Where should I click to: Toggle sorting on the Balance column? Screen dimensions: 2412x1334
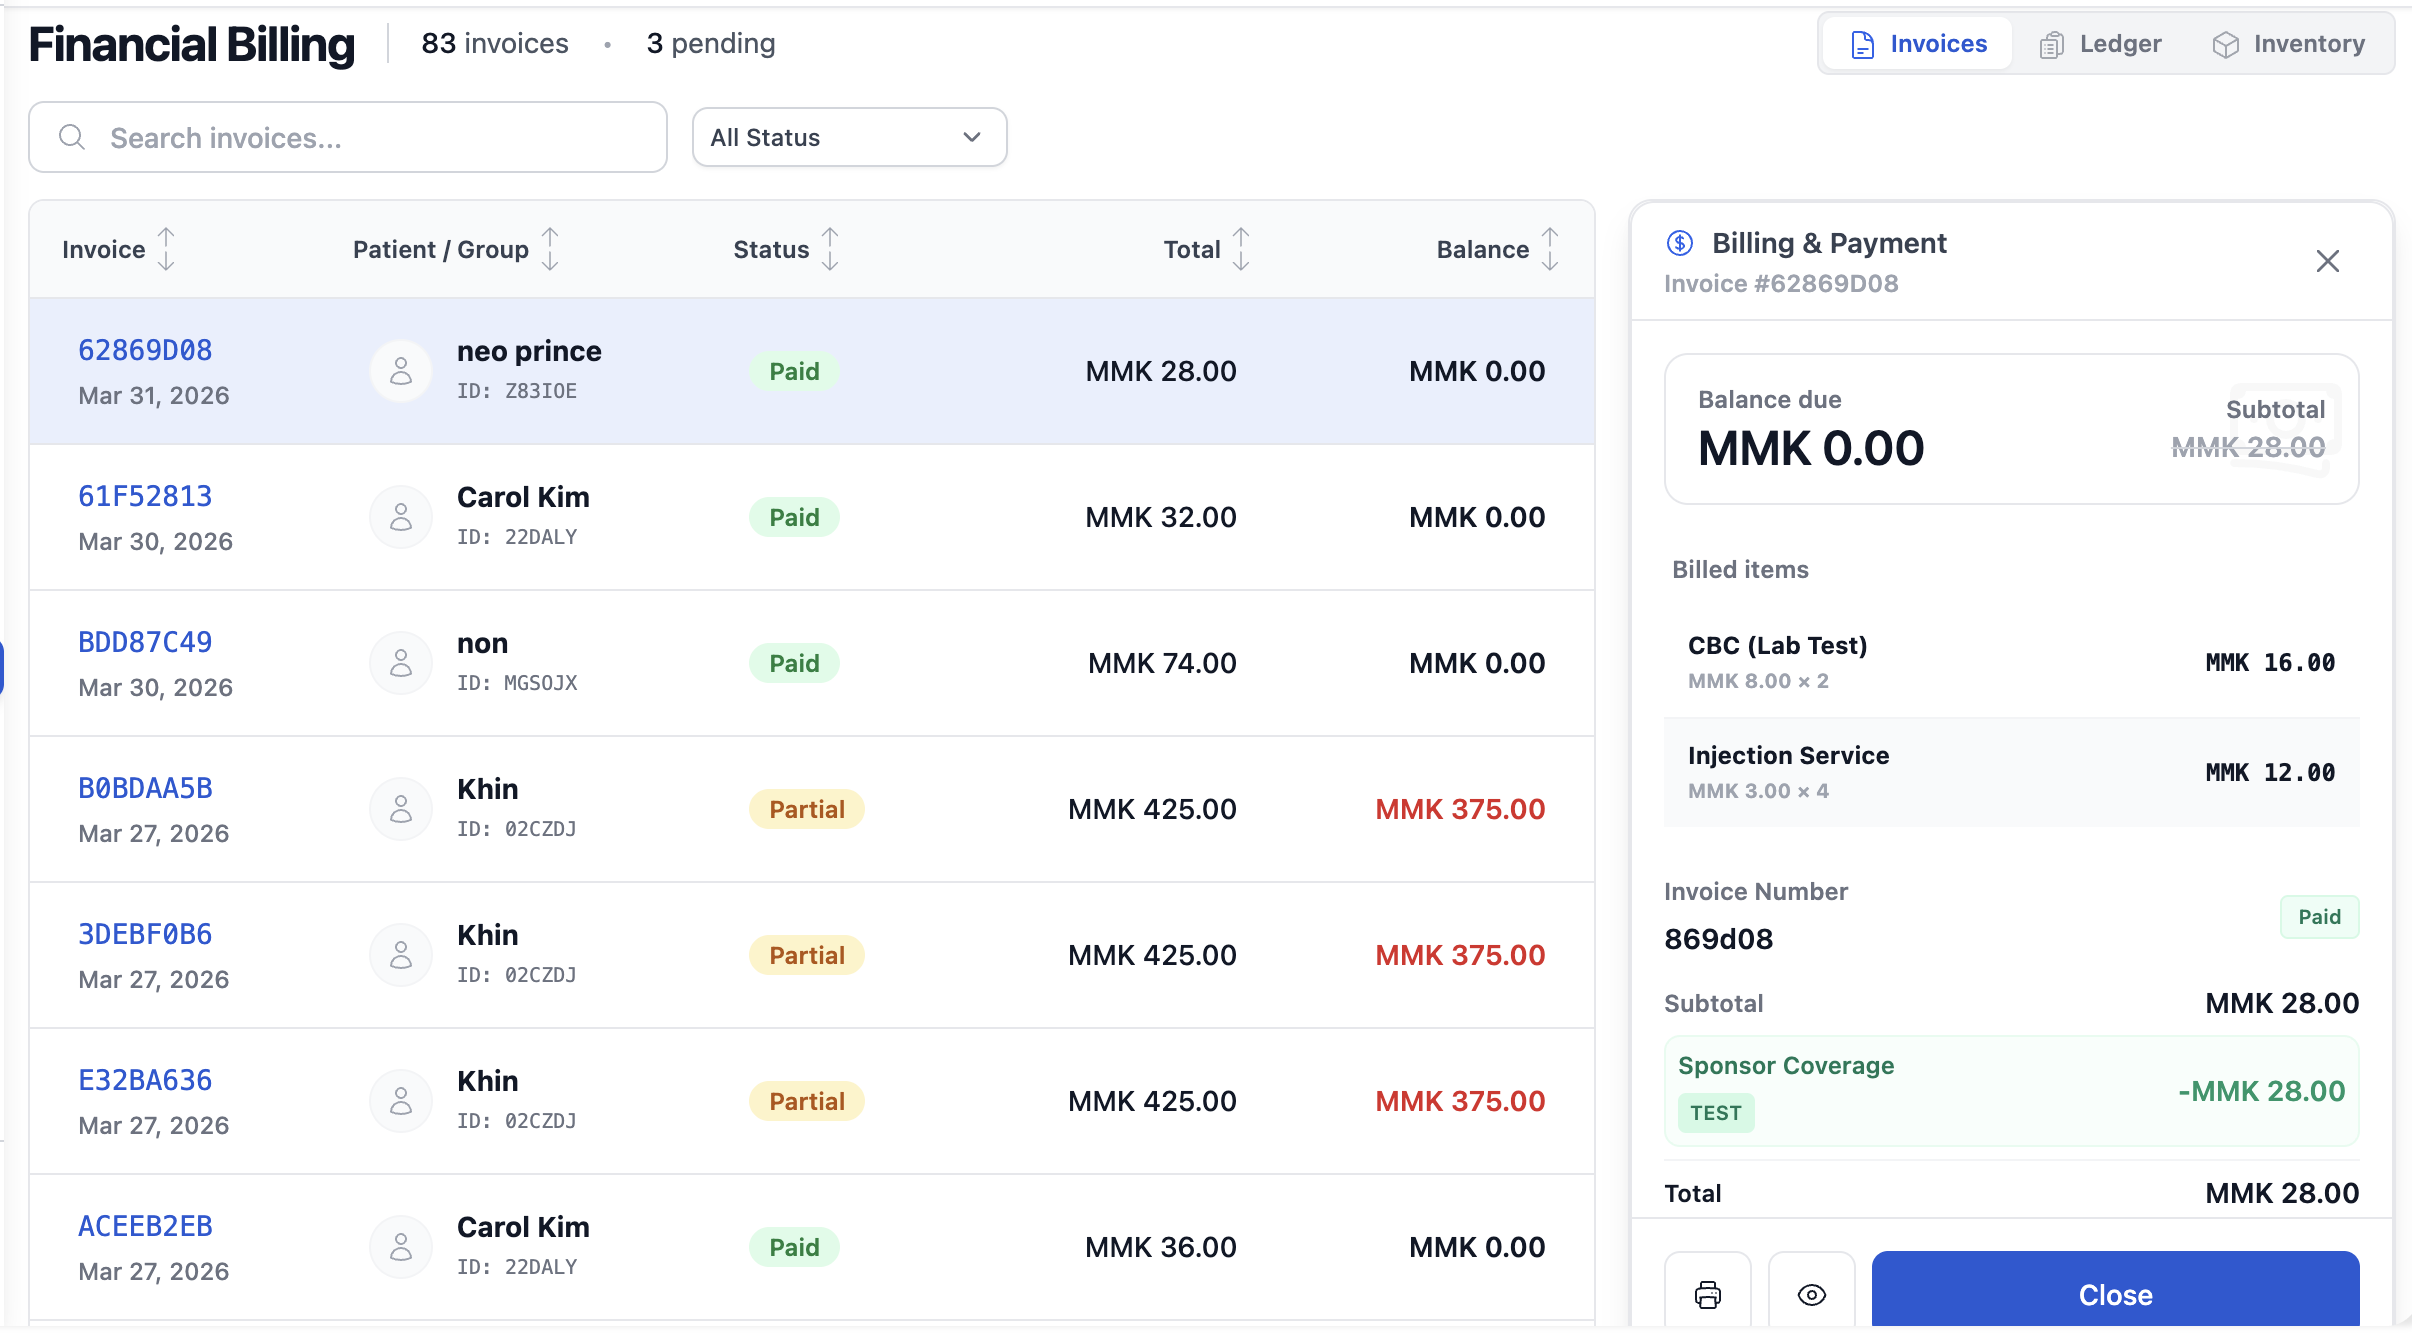point(1548,249)
